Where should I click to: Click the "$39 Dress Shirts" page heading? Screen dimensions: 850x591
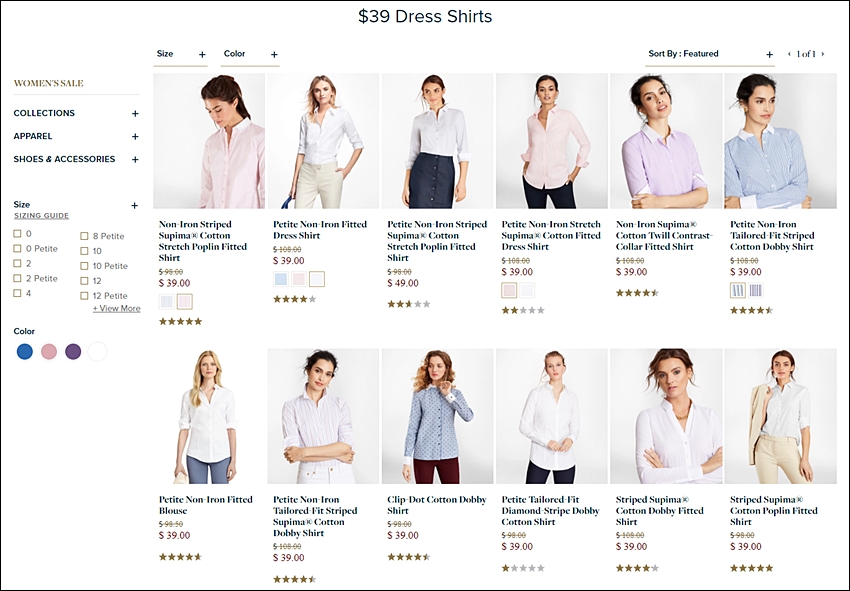[x=425, y=16]
